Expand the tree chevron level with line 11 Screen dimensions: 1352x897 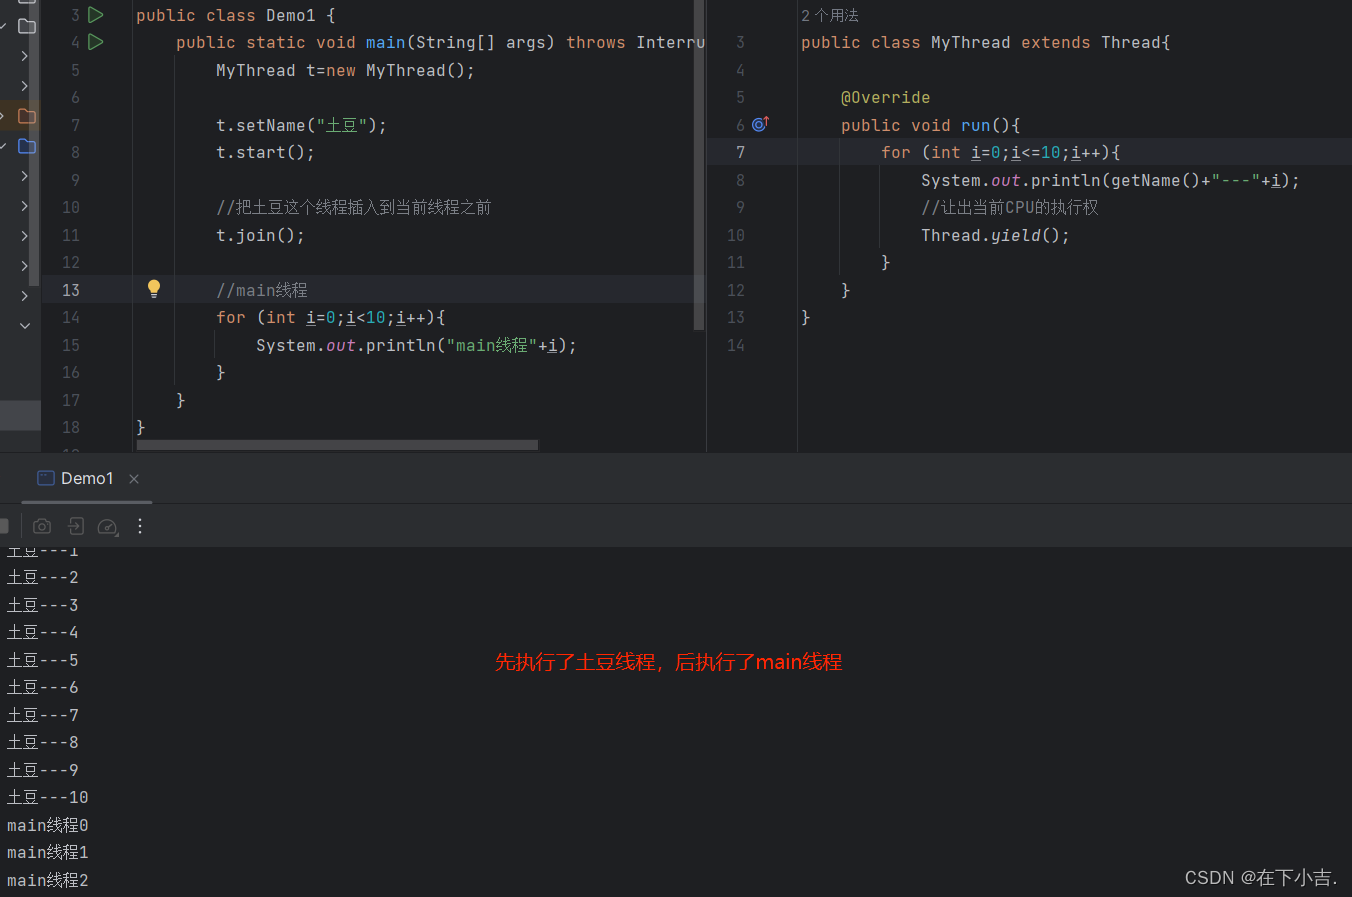coord(25,236)
